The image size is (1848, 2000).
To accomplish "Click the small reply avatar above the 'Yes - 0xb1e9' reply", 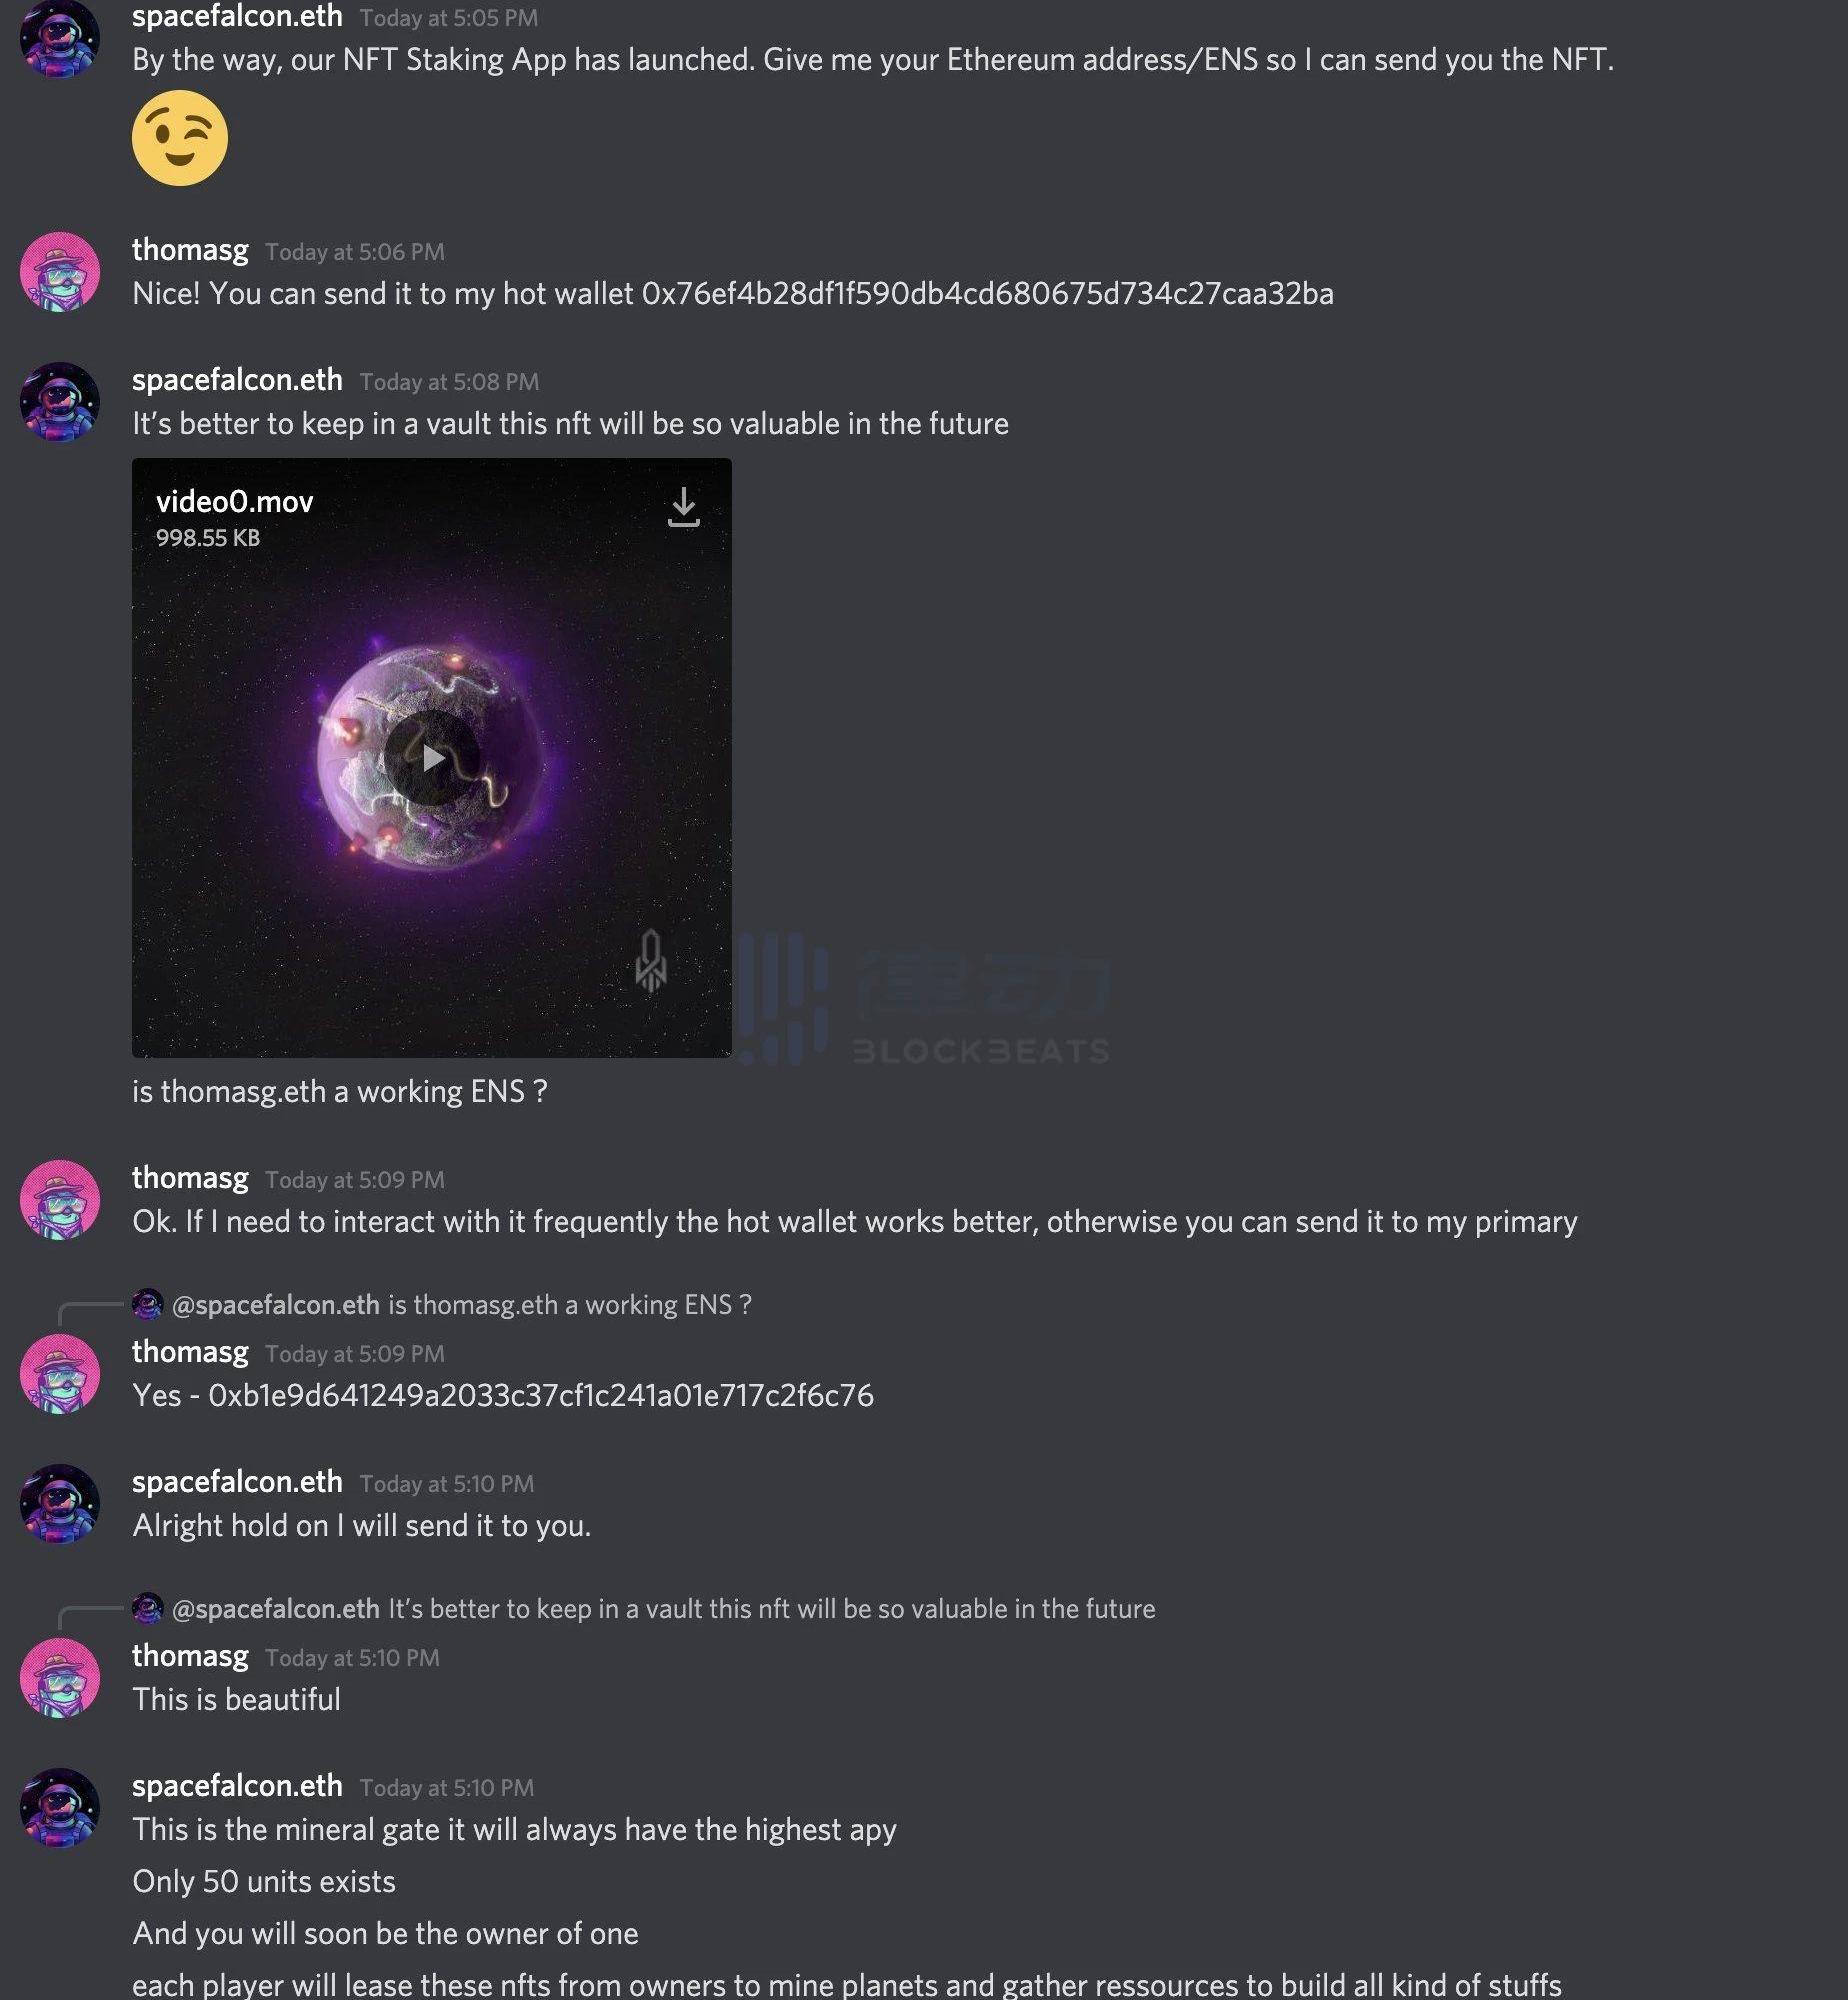I will [148, 1304].
